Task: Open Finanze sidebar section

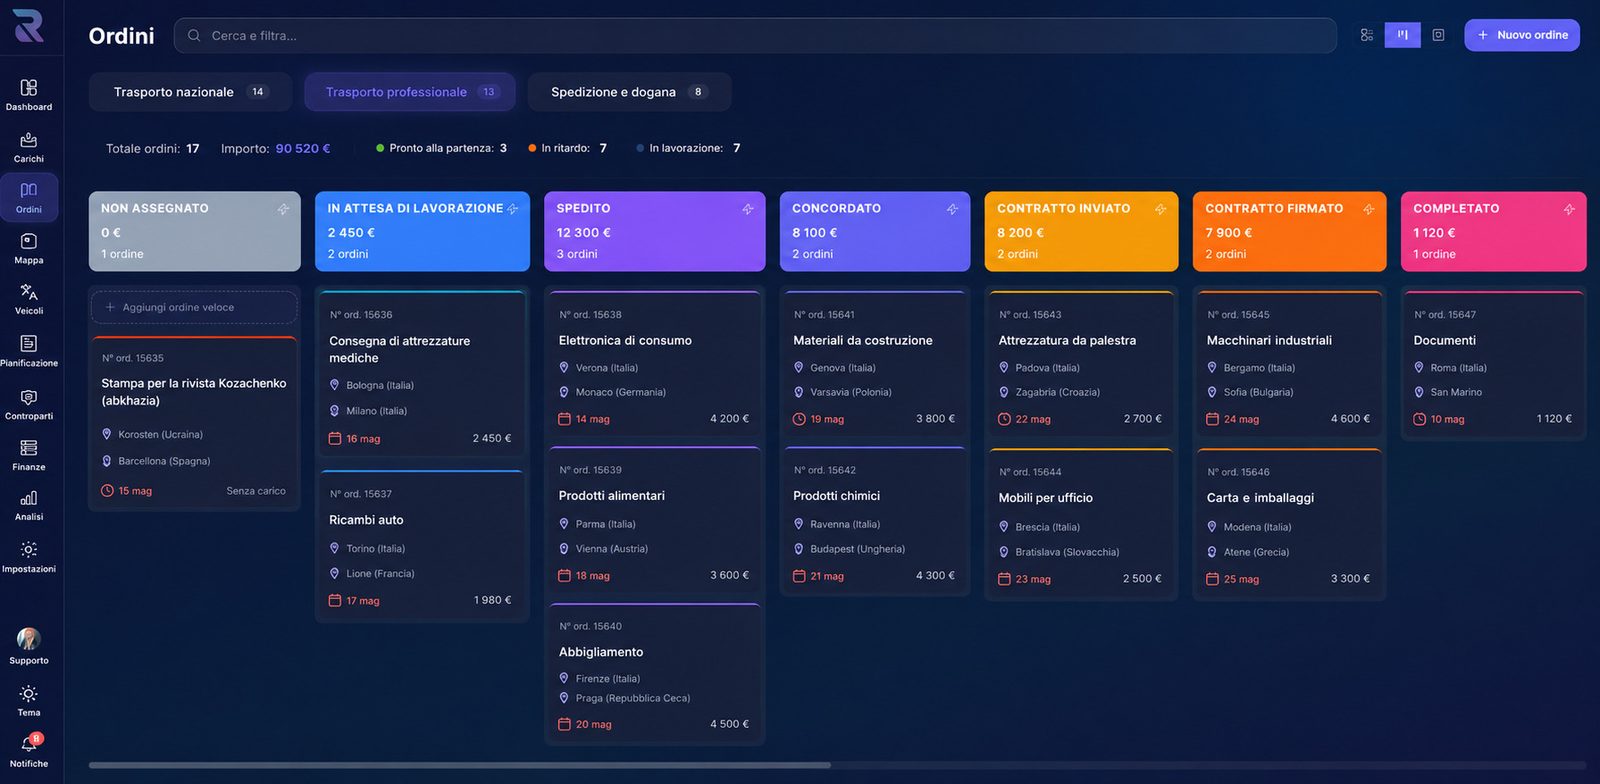Action: coord(28,455)
